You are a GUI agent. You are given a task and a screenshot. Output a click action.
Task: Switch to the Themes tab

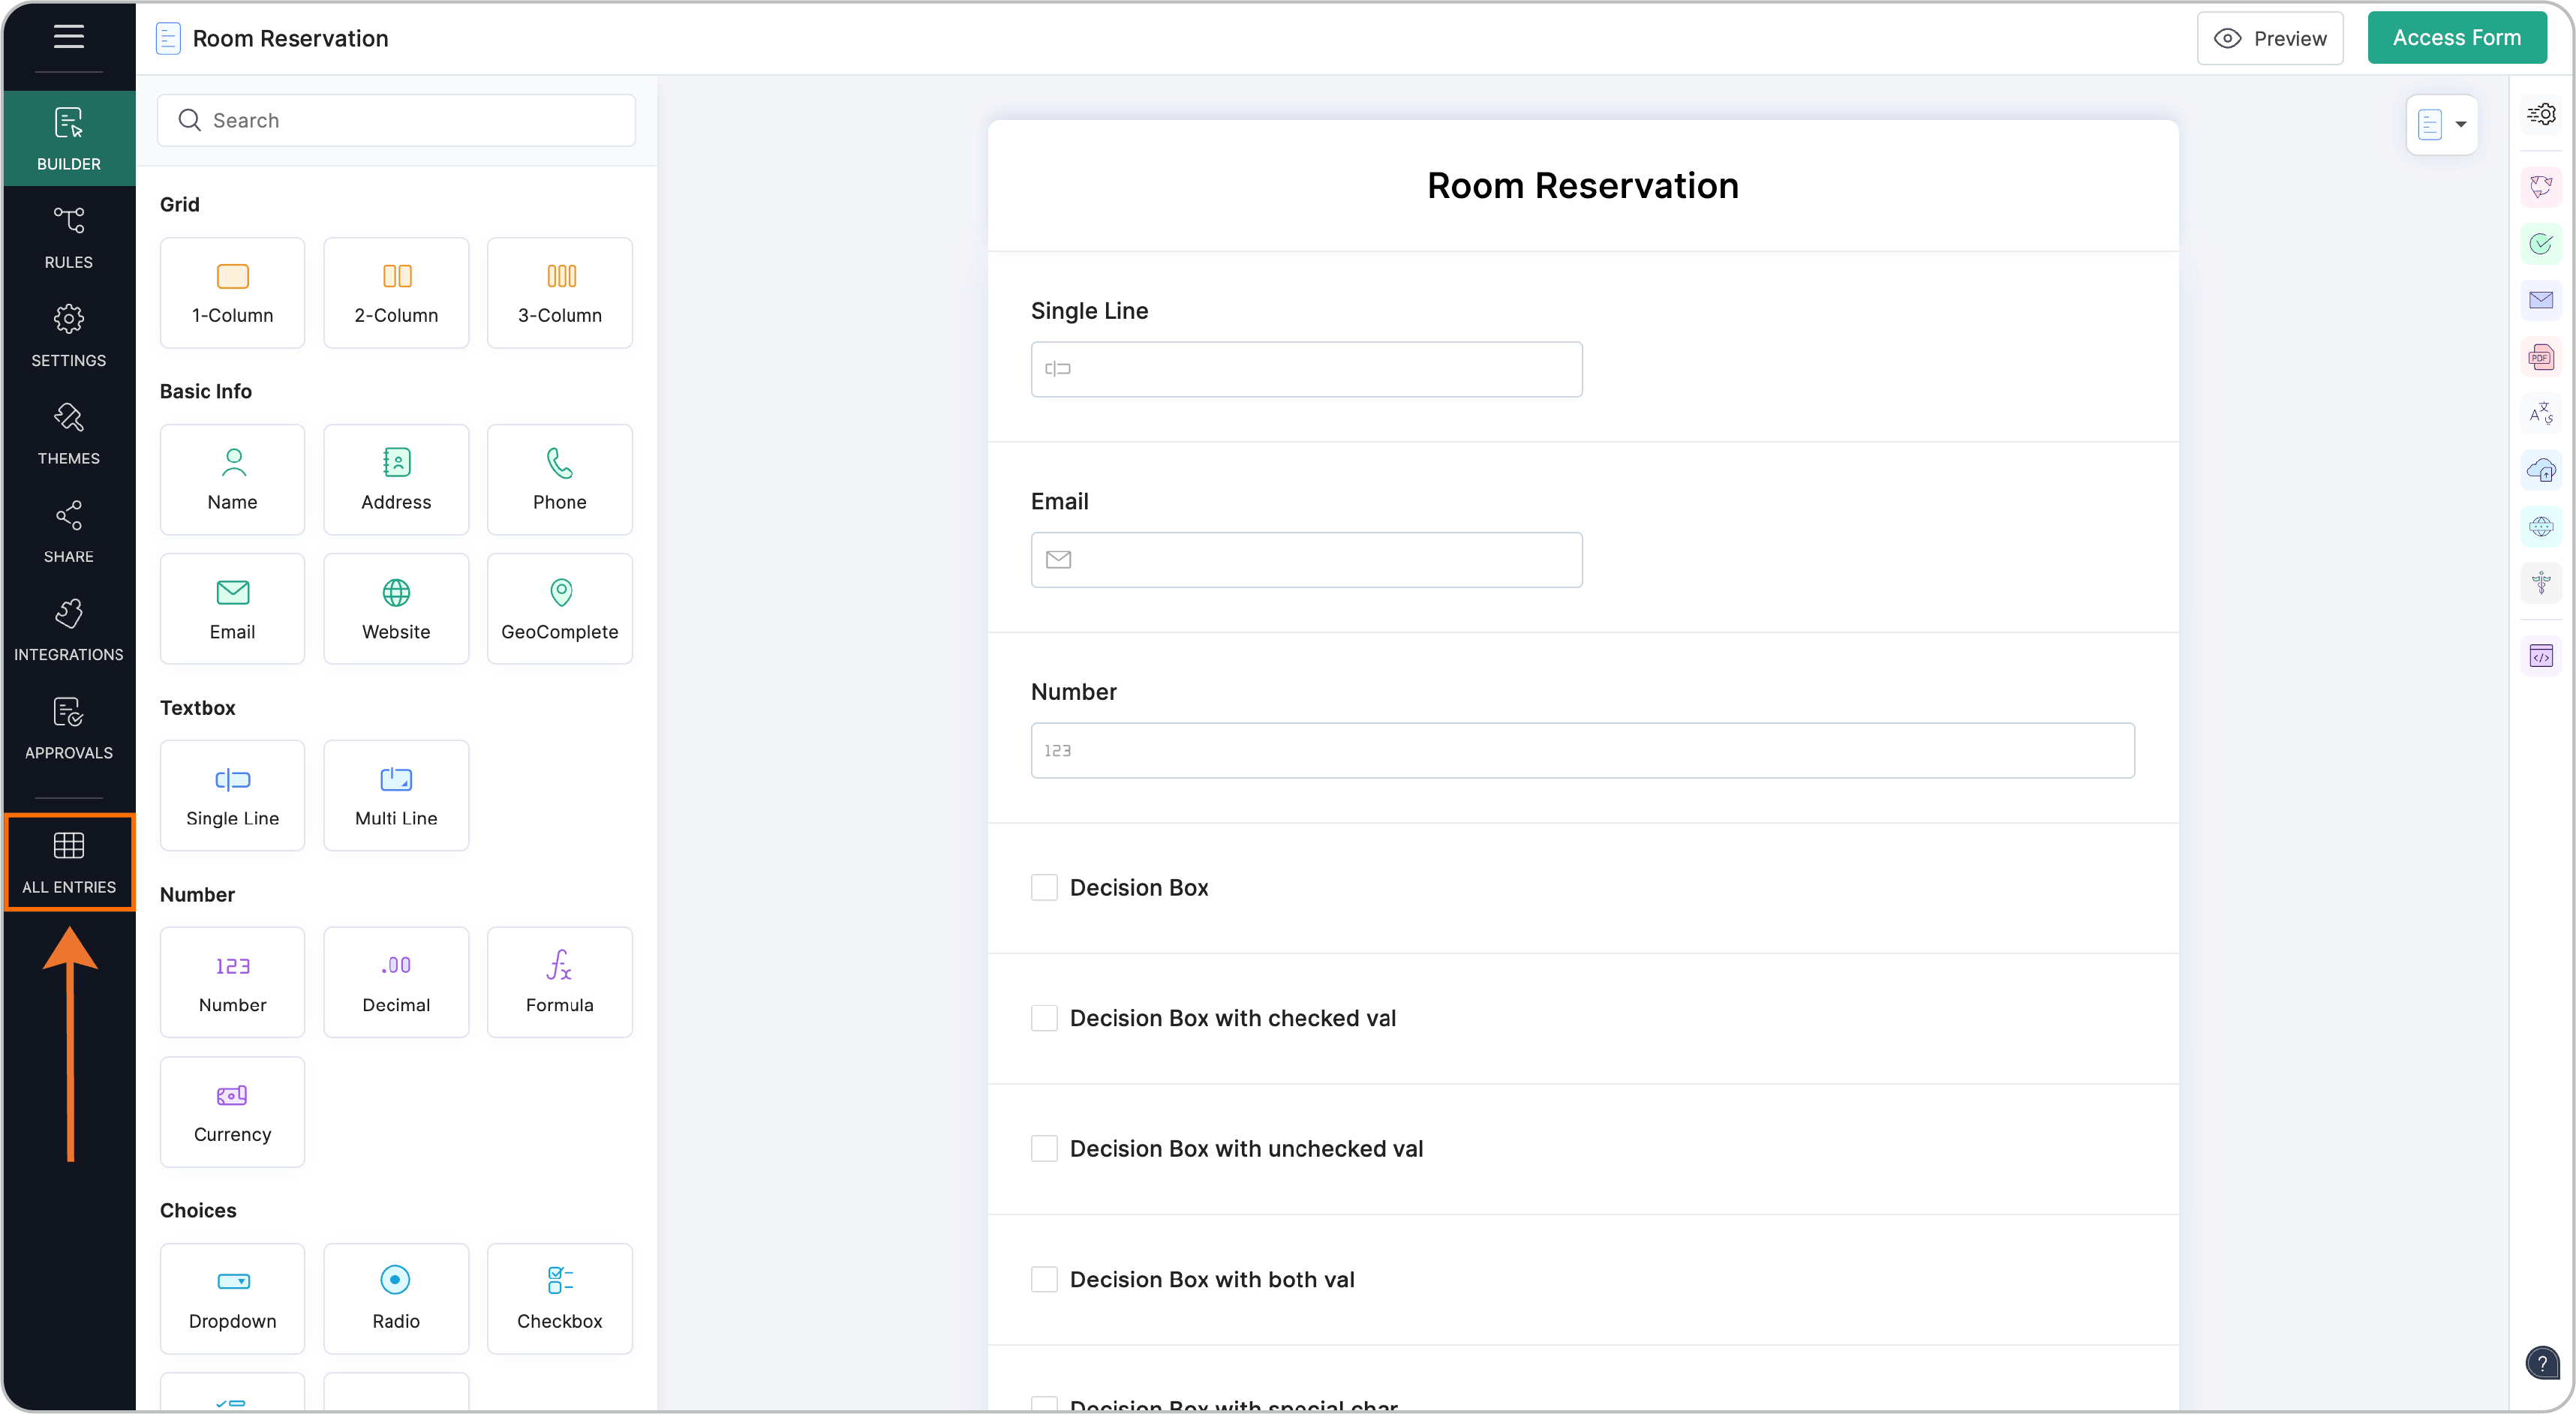pos(68,432)
